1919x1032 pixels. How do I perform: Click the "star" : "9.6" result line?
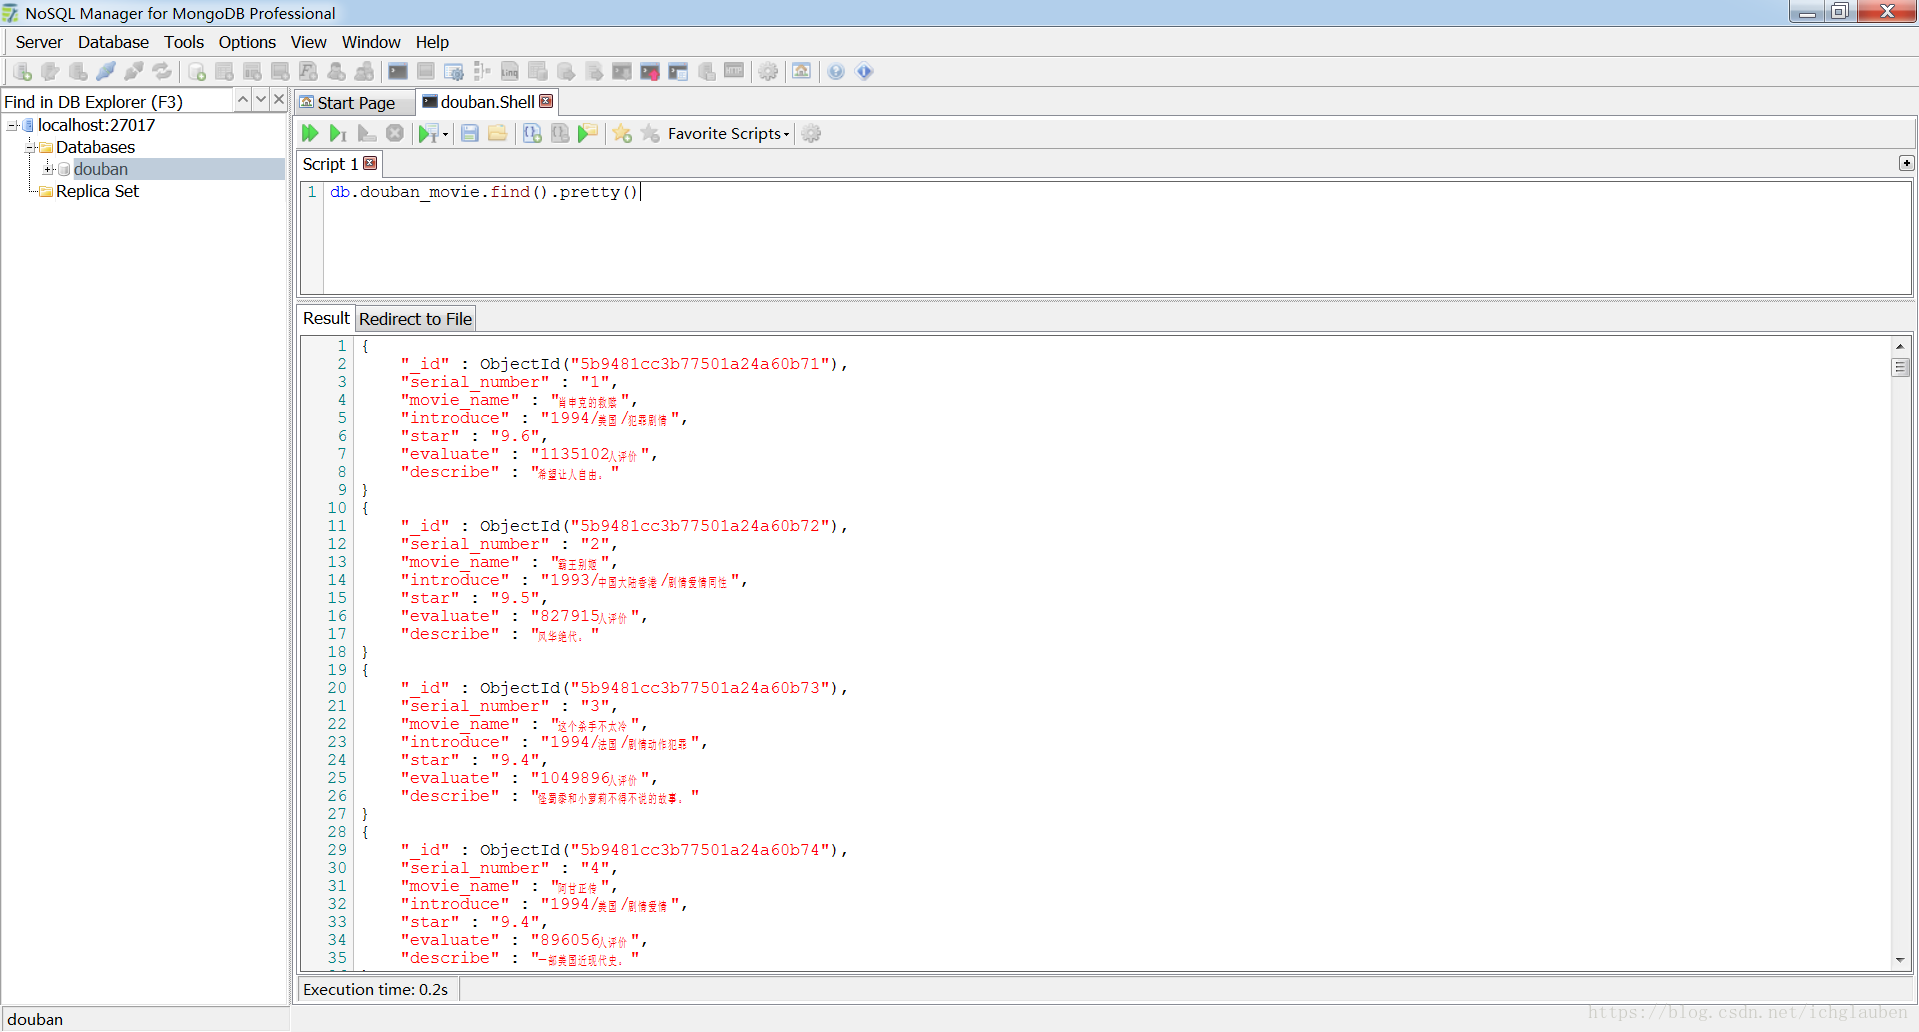click(x=474, y=436)
